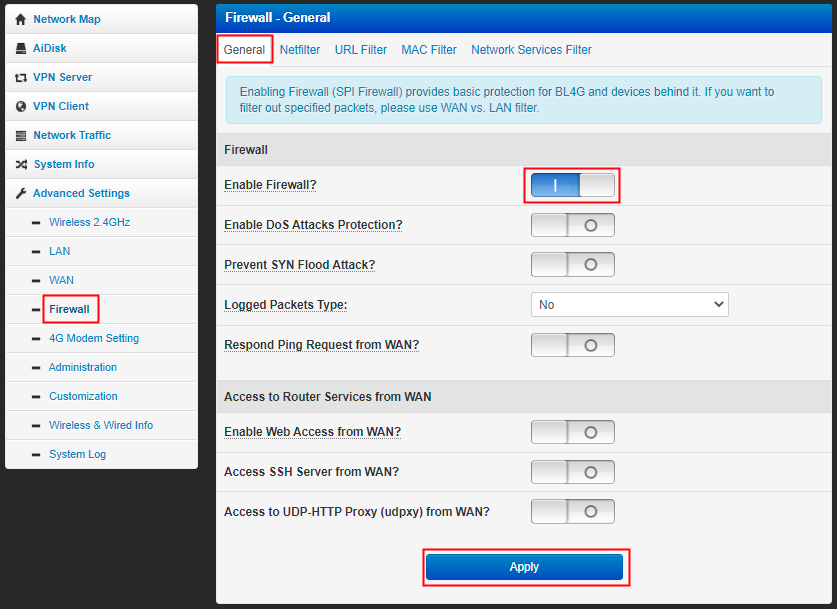Open the URL Filter tab
This screenshot has height=609, width=837.
point(360,50)
